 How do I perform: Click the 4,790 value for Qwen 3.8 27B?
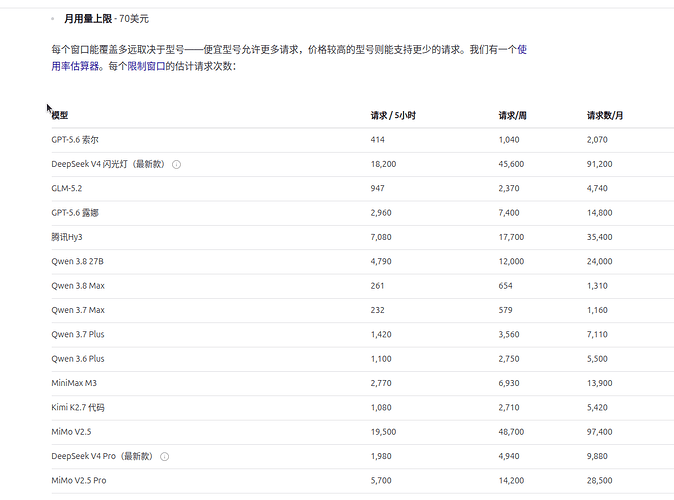[381, 261]
